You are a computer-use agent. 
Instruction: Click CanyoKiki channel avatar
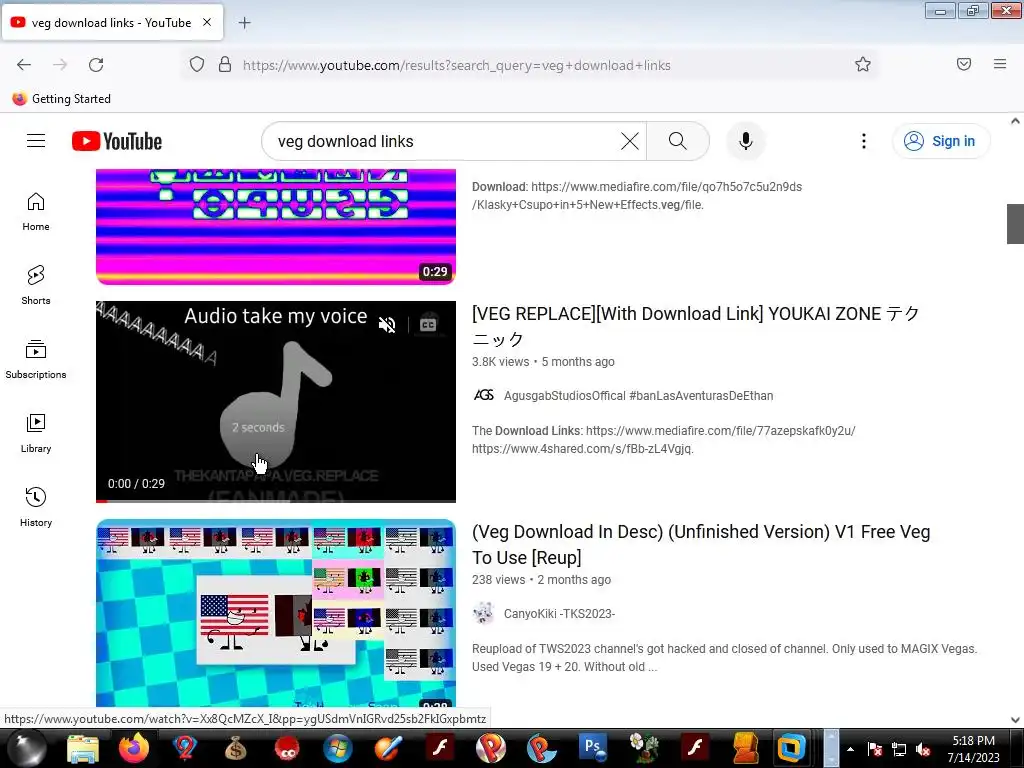pyautogui.click(x=483, y=613)
